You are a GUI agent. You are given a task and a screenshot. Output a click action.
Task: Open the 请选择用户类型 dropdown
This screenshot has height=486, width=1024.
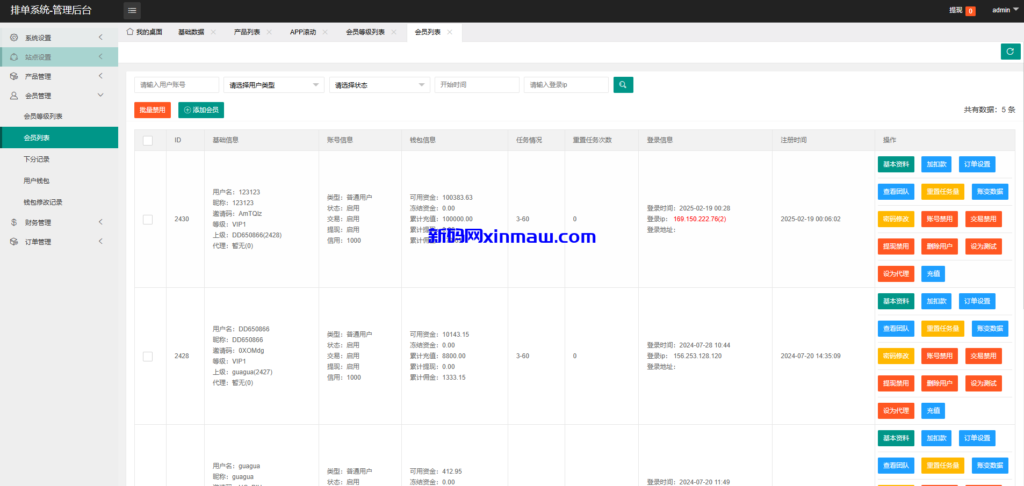click(274, 85)
